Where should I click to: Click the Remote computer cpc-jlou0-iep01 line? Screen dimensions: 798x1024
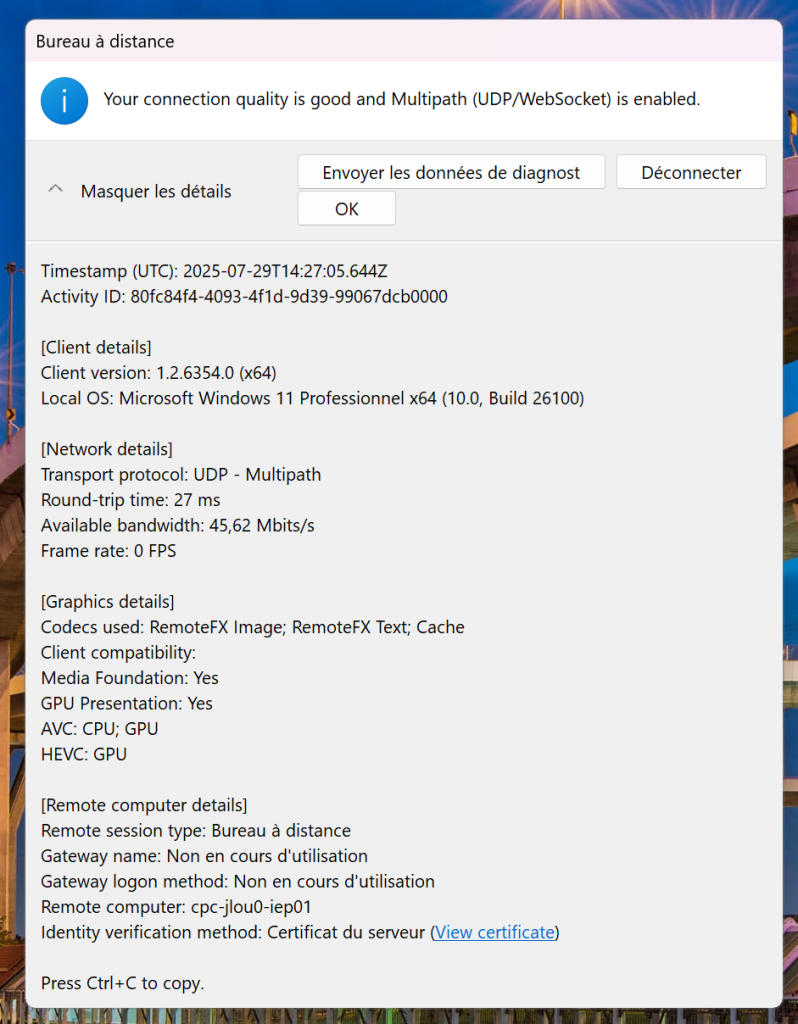[x=176, y=907]
